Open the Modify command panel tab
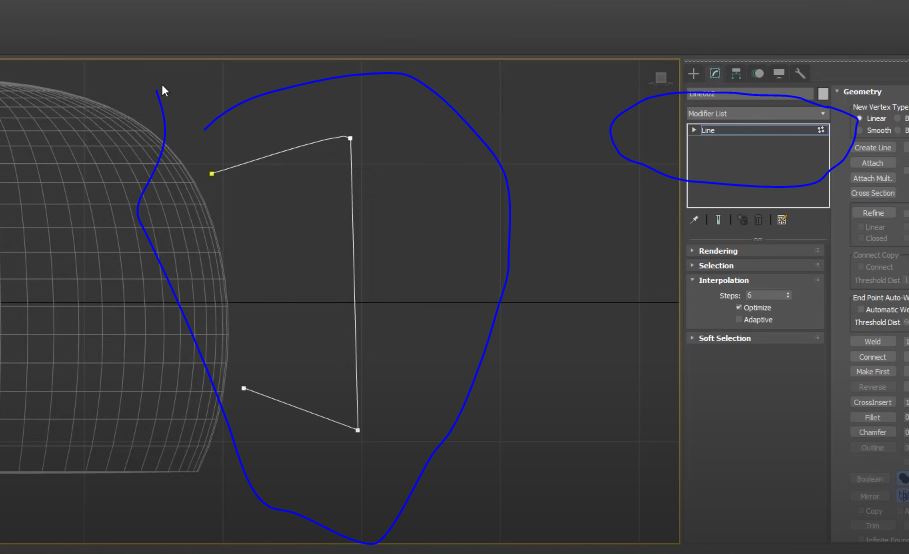 click(x=715, y=74)
